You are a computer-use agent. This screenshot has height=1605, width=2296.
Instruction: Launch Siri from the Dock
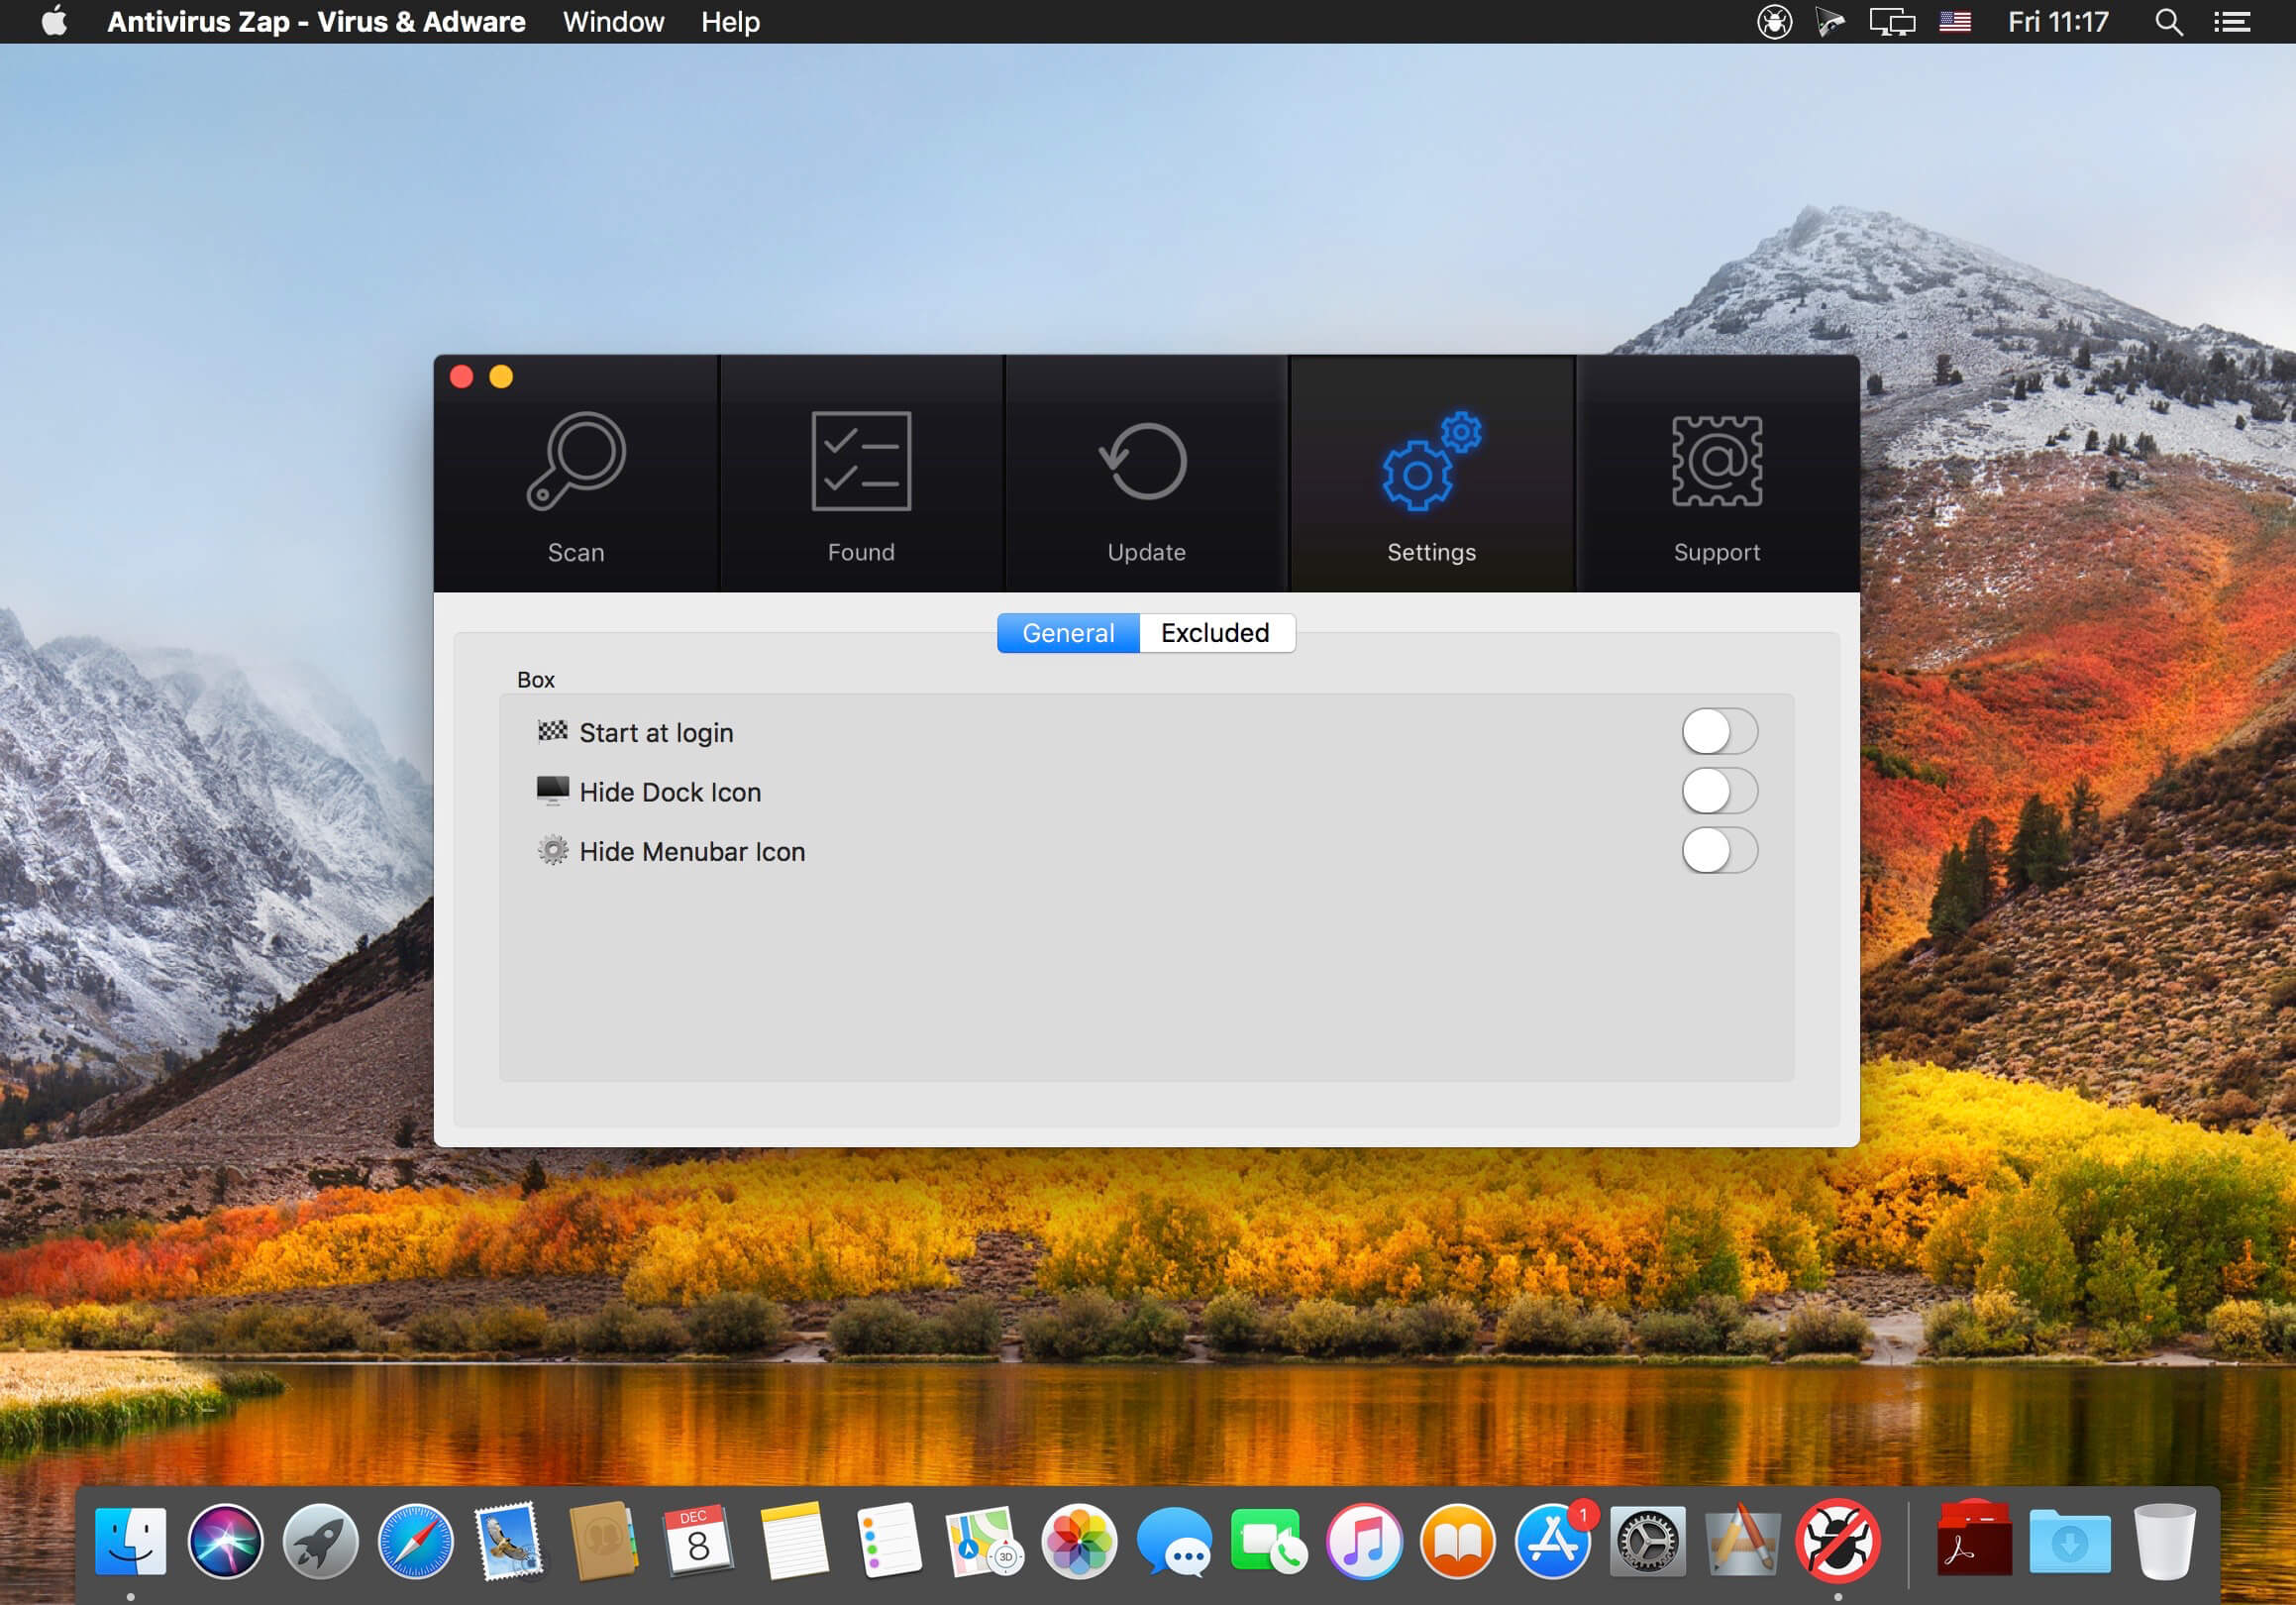[225, 1541]
